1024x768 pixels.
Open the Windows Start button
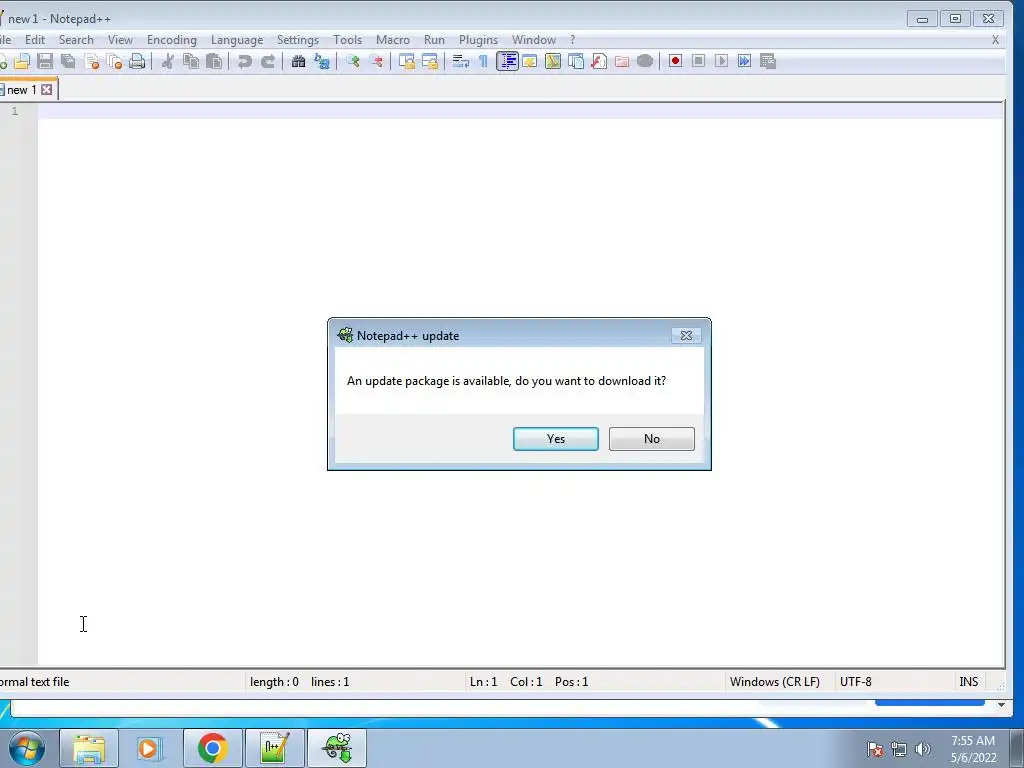27,748
